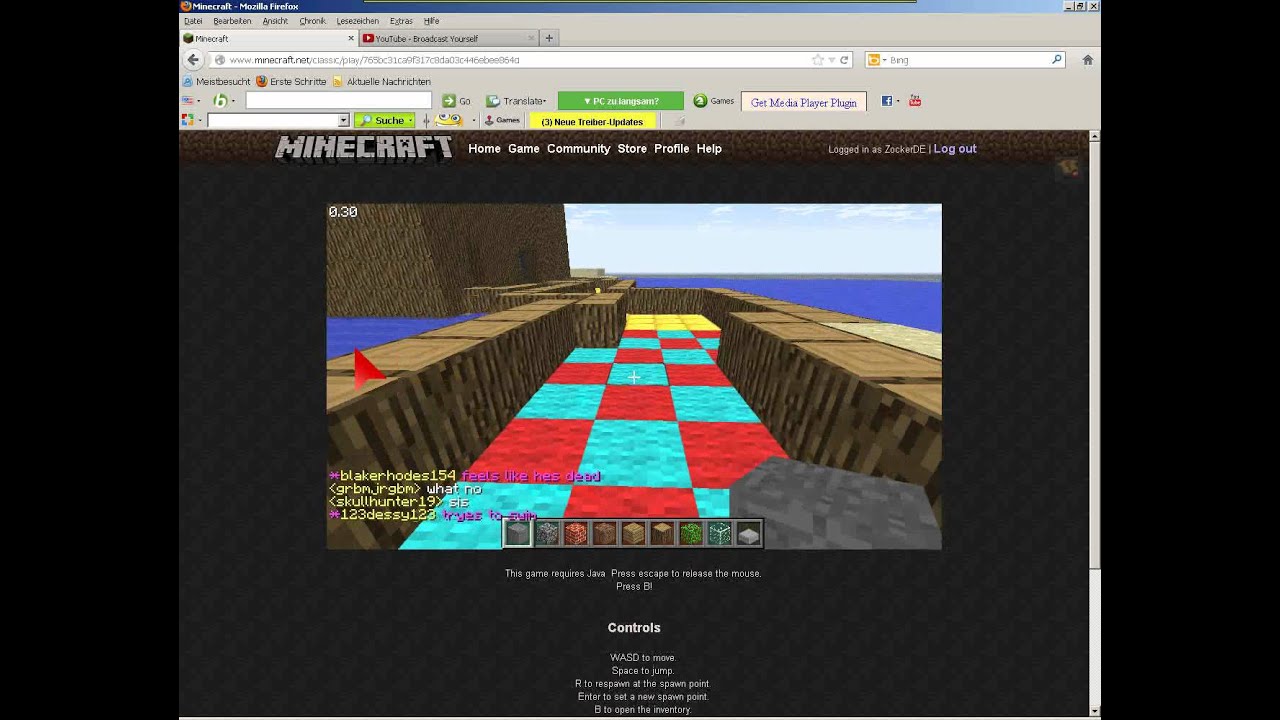The height and width of the screenshot is (720, 1280).
Task: Switch to the YouTube - Broadcast Yourself tab
Action: [448, 38]
